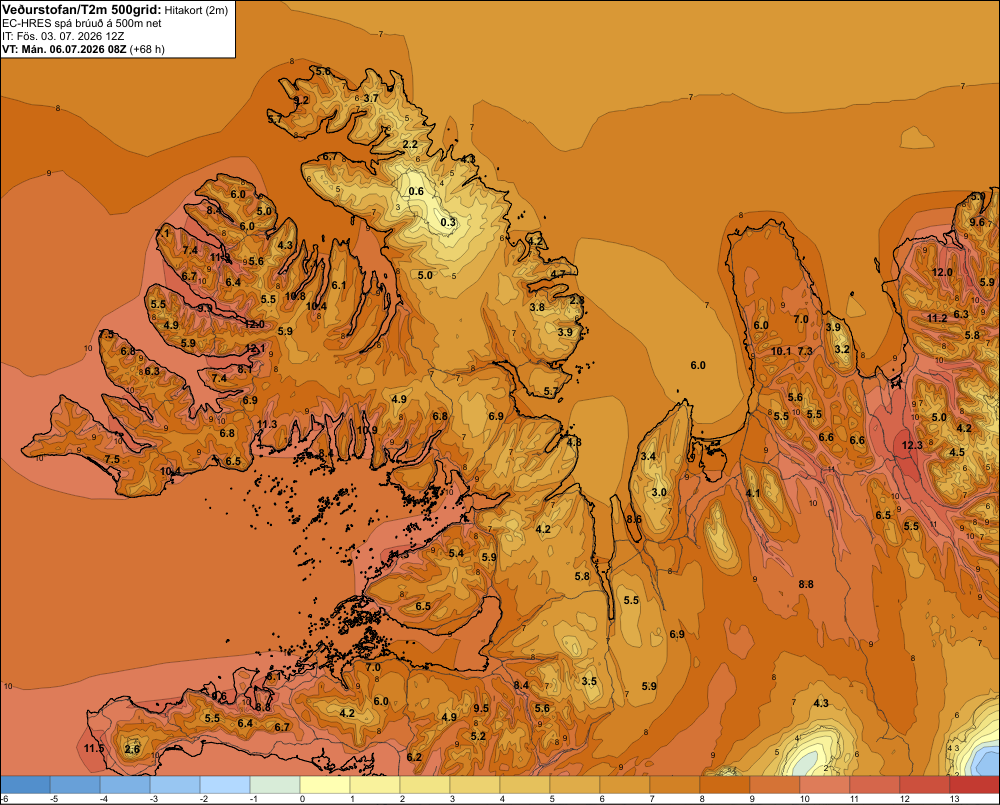Click the legend swatch between -1 and 0
This screenshot has height=805, width=1000.
pyautogui.click(x=275, y=784)
